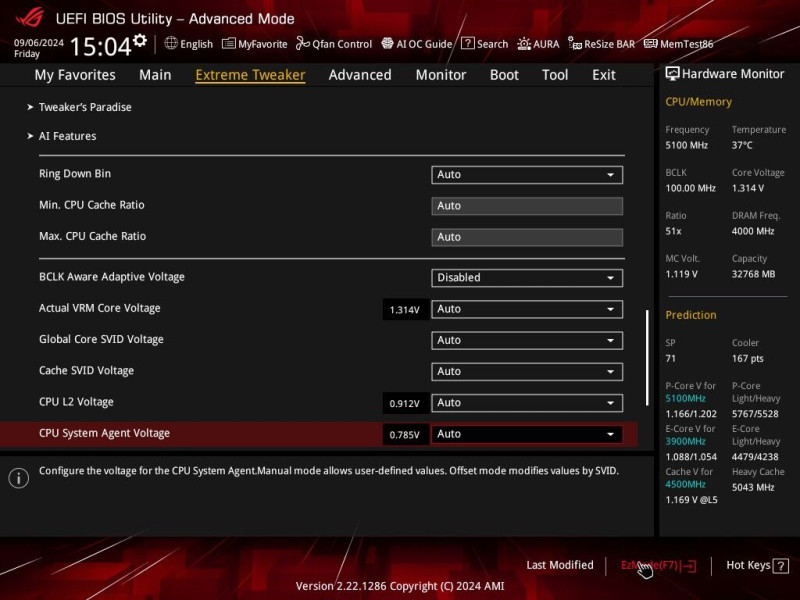Click the Min. CPU Cache Ratio field
The height and width of the screenshot is (600, 800).
(527, 206)
